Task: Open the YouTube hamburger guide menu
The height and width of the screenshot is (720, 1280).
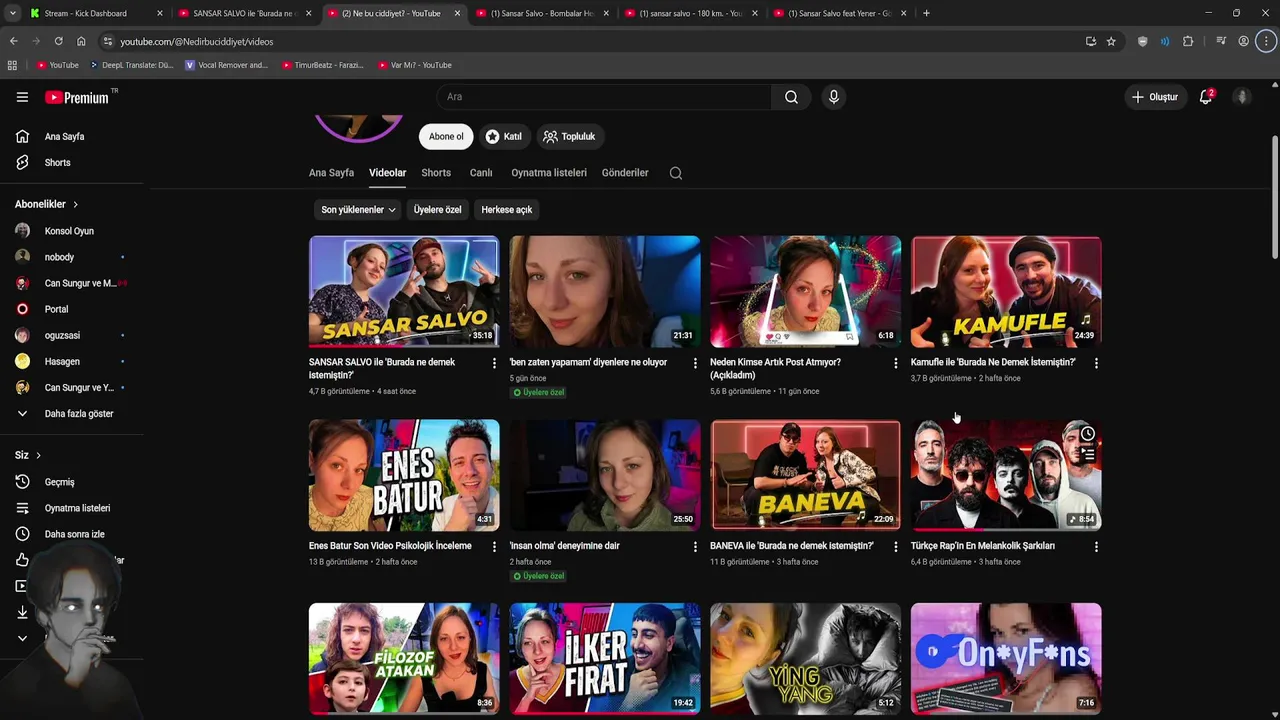Action: [22, 97]
